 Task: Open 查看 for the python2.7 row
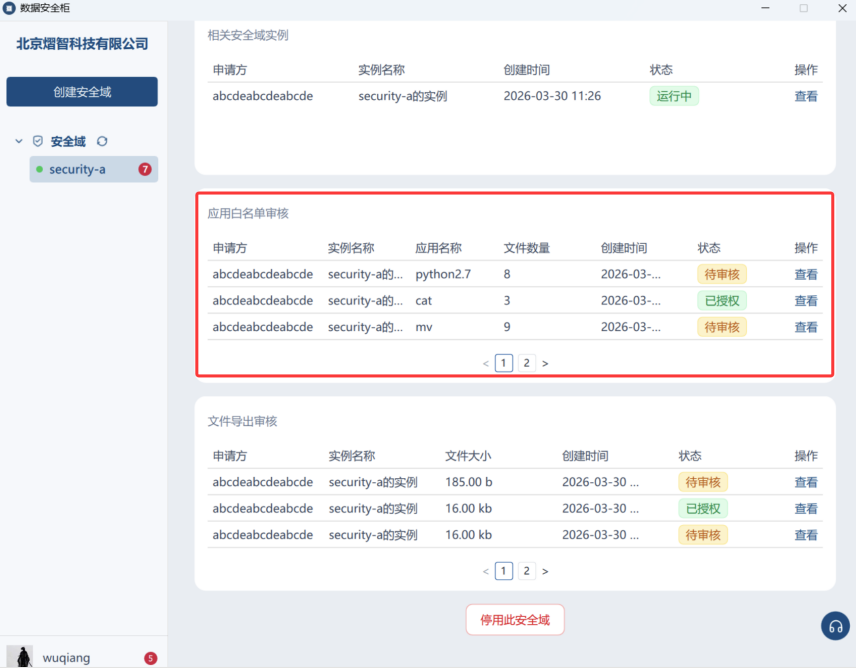coord(806,274)
